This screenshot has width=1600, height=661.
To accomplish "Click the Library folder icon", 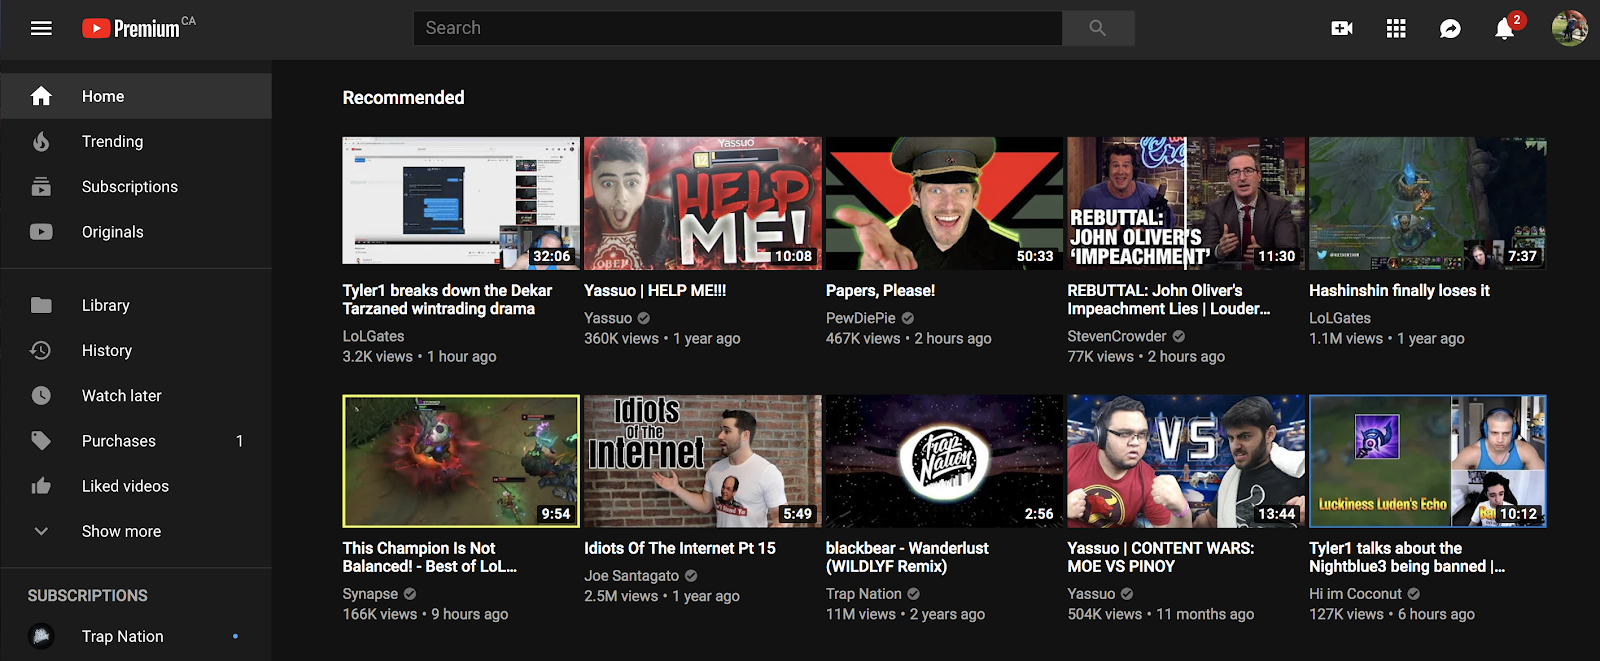I will coord(41,305).
